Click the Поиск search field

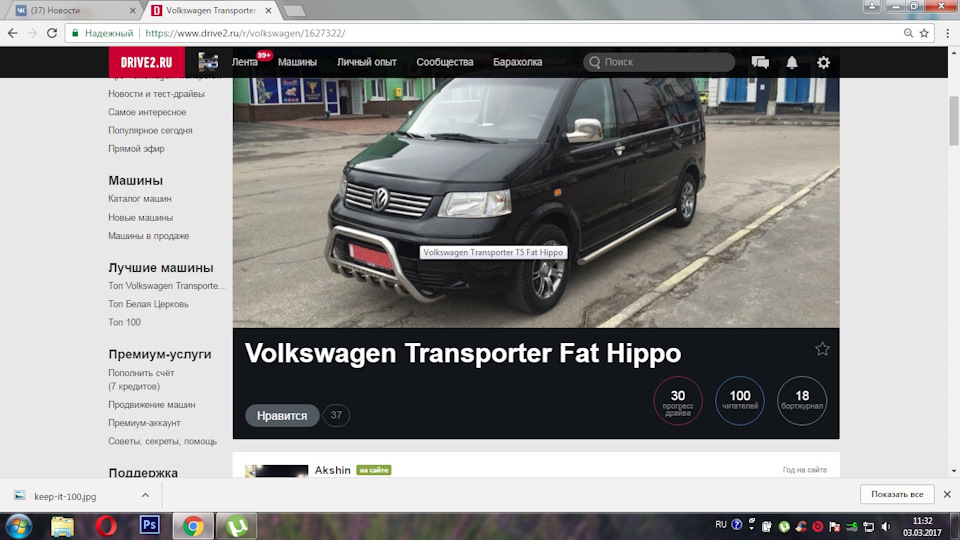coord(659,62)
